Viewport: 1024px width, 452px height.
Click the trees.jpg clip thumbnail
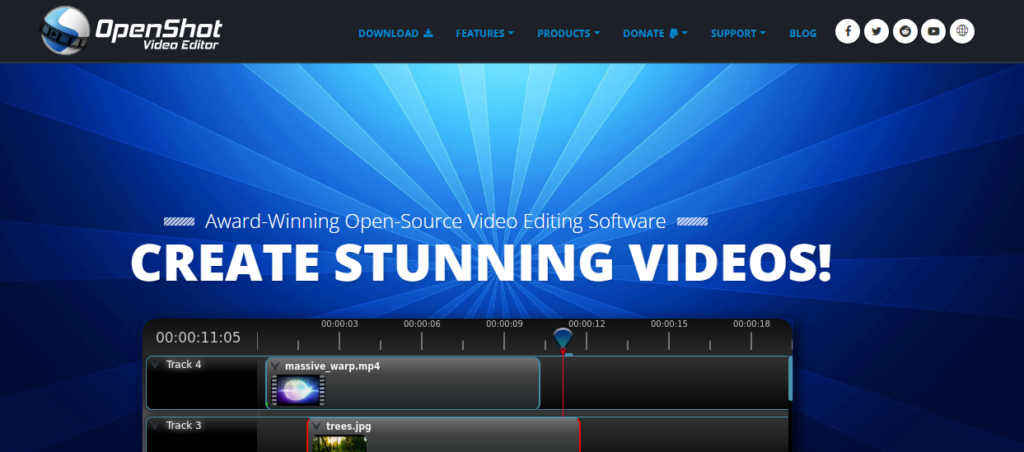(339, 444)
